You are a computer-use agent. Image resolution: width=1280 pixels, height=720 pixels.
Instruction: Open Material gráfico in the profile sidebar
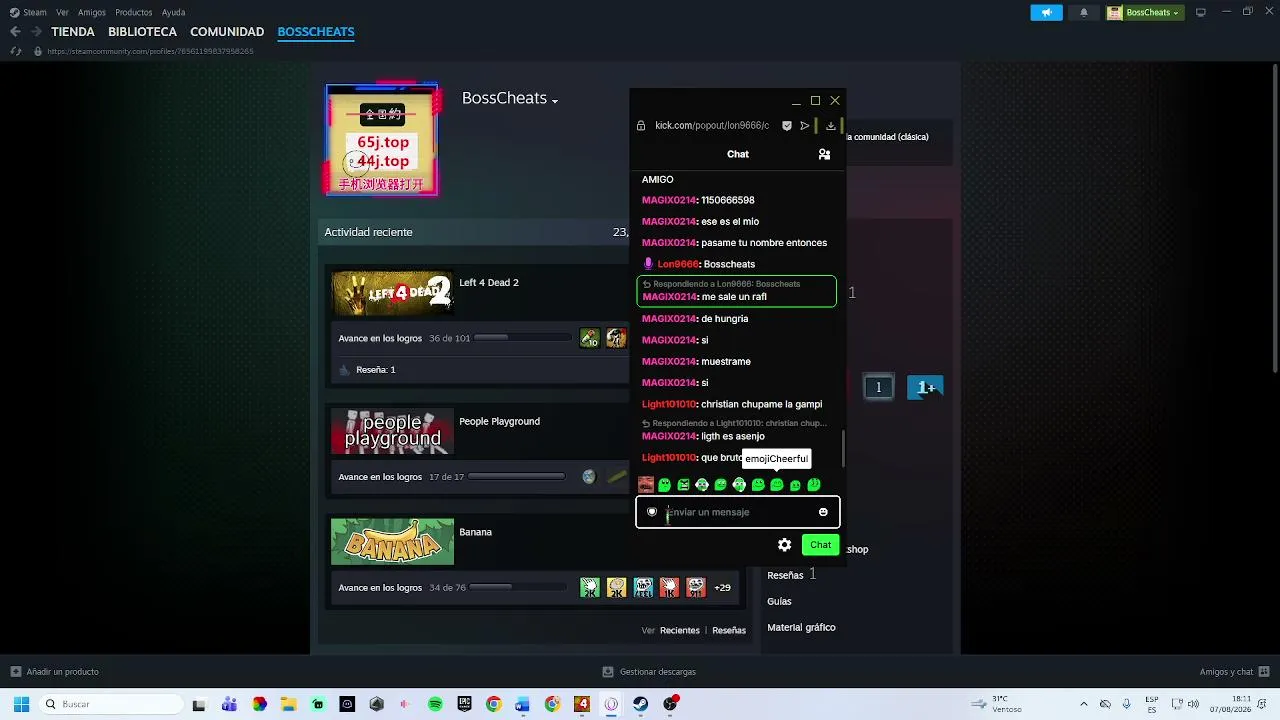click(801, 628)
